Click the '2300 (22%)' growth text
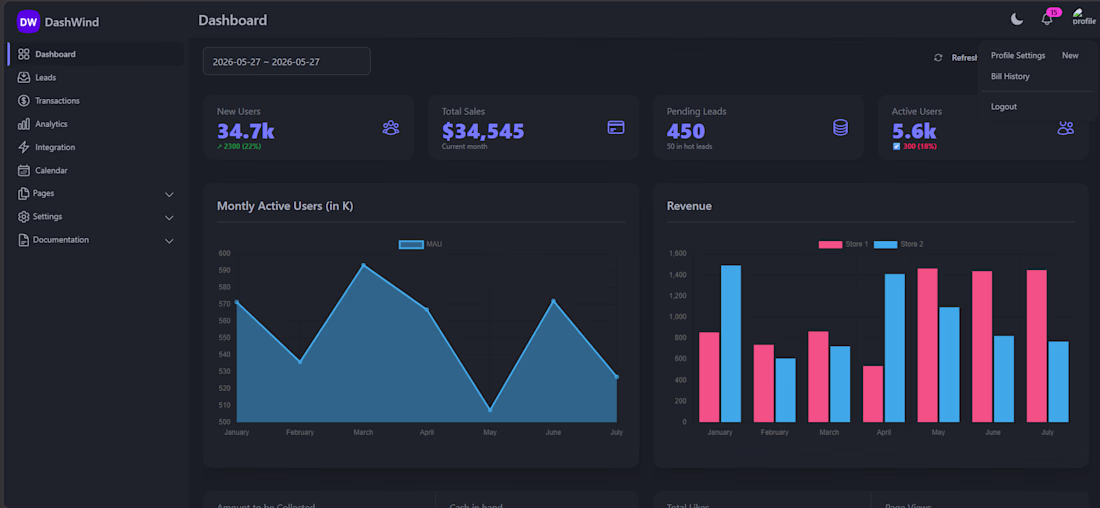This screenshot has height=508, width=1100. click(242, 147)
